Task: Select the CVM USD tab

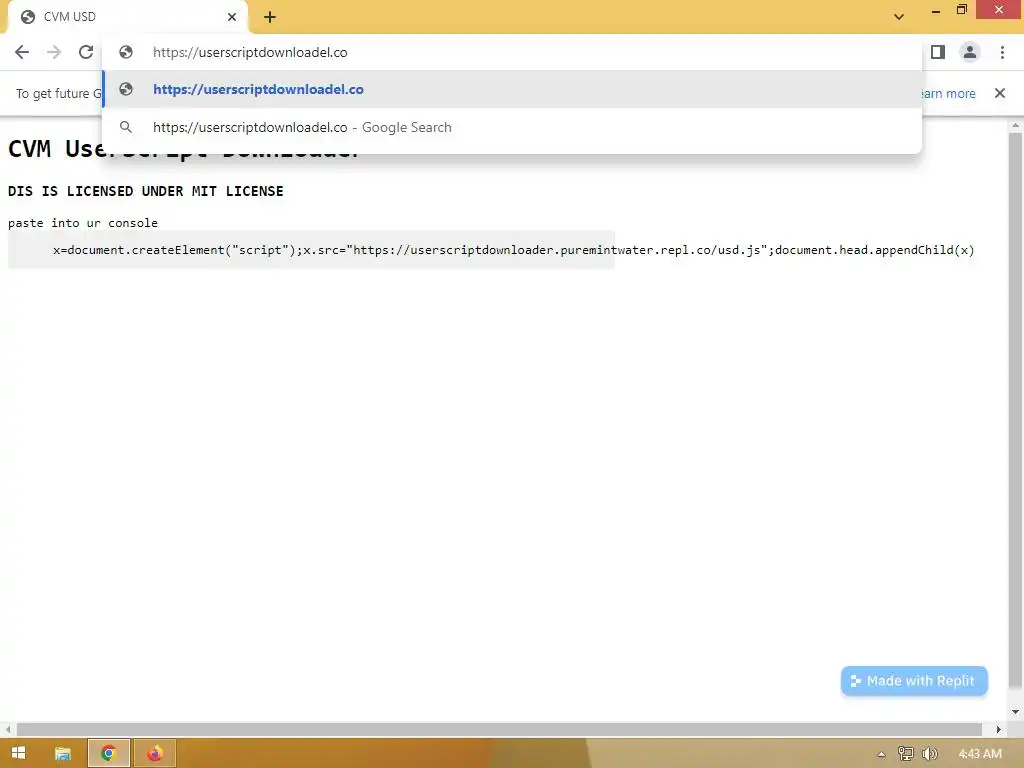Action: 127,17
